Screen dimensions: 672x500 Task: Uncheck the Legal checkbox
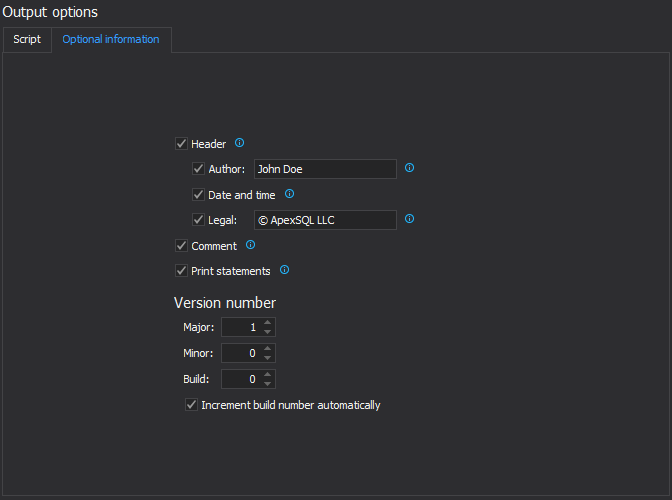198,220
